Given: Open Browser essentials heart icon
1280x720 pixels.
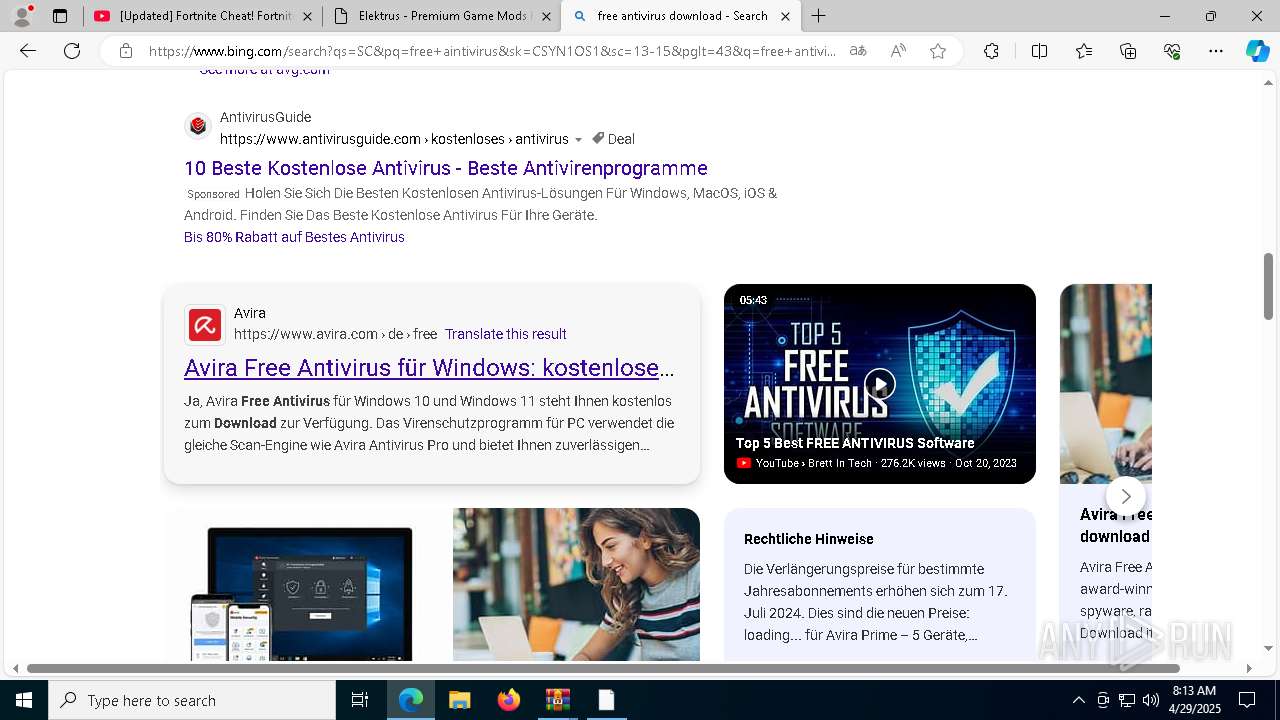Looking at the screenshot, I should click(1172, 51).
